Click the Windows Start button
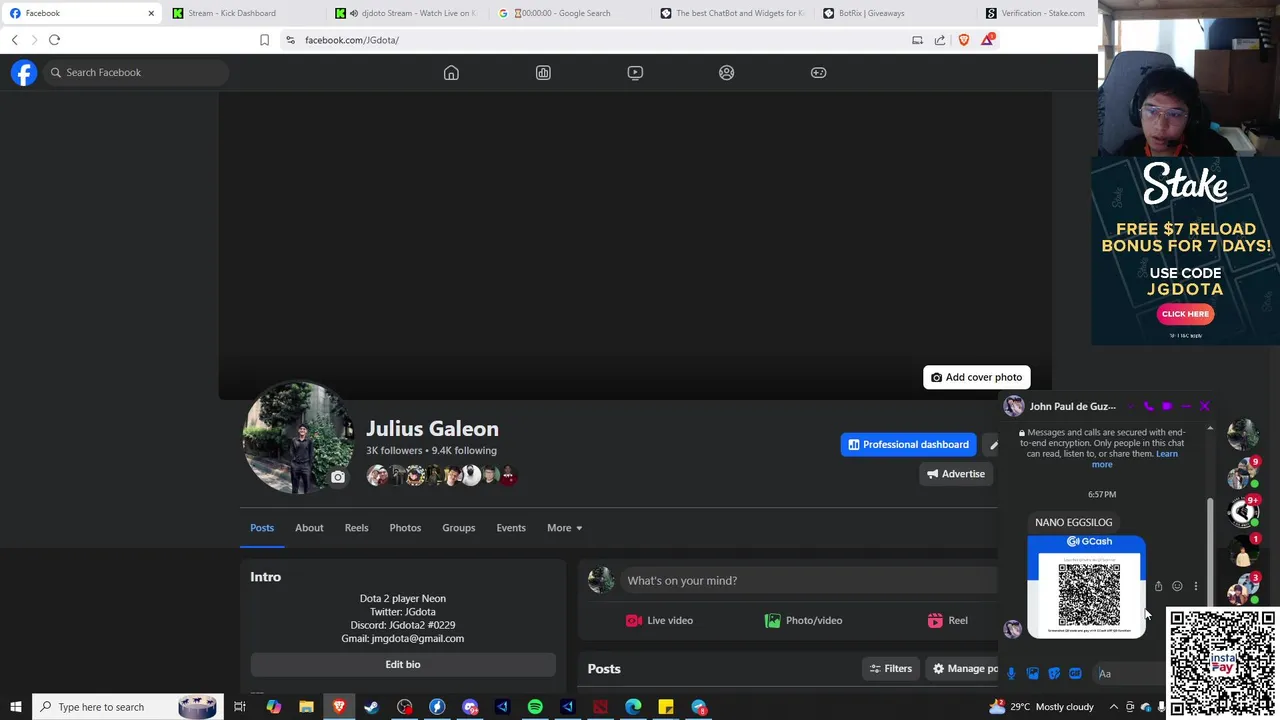Viewport: 1280px width, 720px height. [x=16, y=707]
